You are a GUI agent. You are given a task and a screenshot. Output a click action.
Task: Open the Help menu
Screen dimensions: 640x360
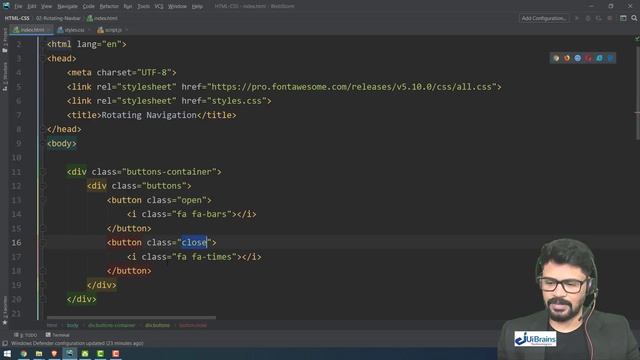(197, 7)
